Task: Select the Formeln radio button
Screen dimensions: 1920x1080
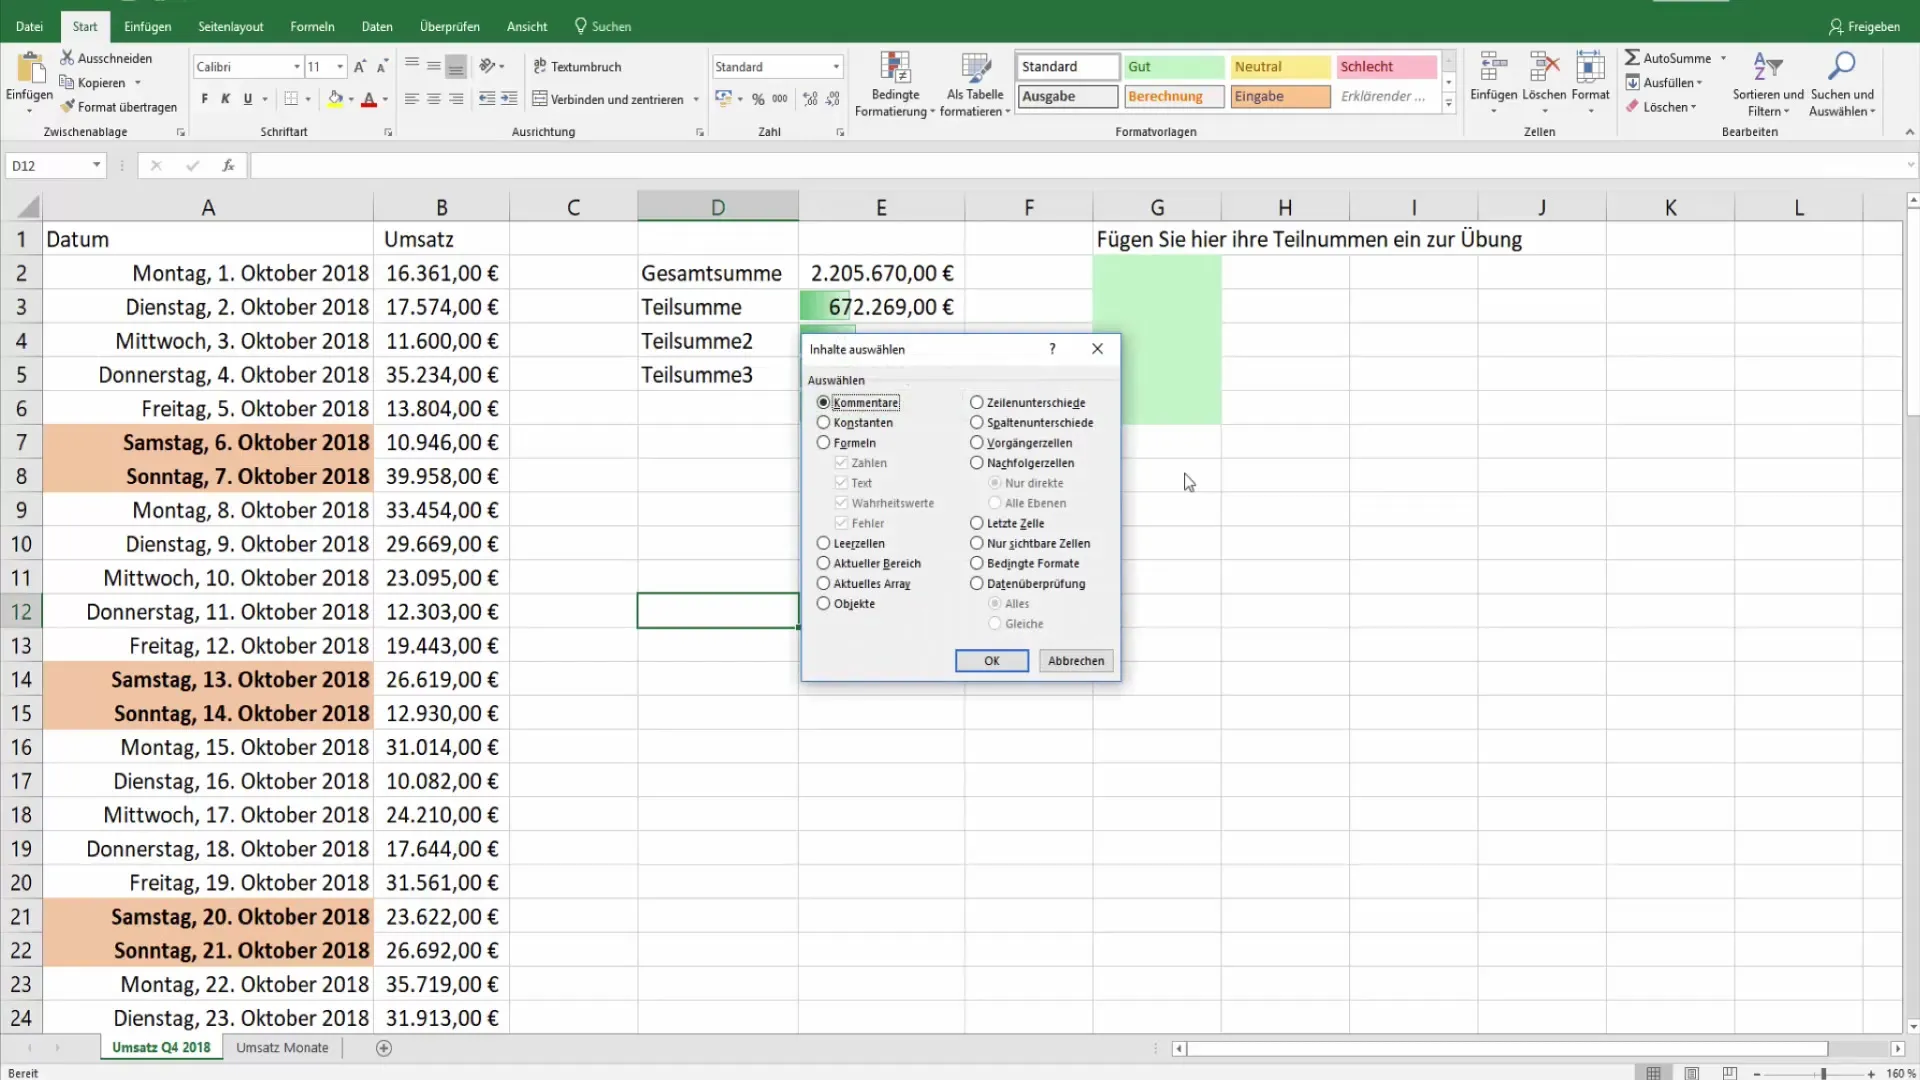Action: point(823,442)
